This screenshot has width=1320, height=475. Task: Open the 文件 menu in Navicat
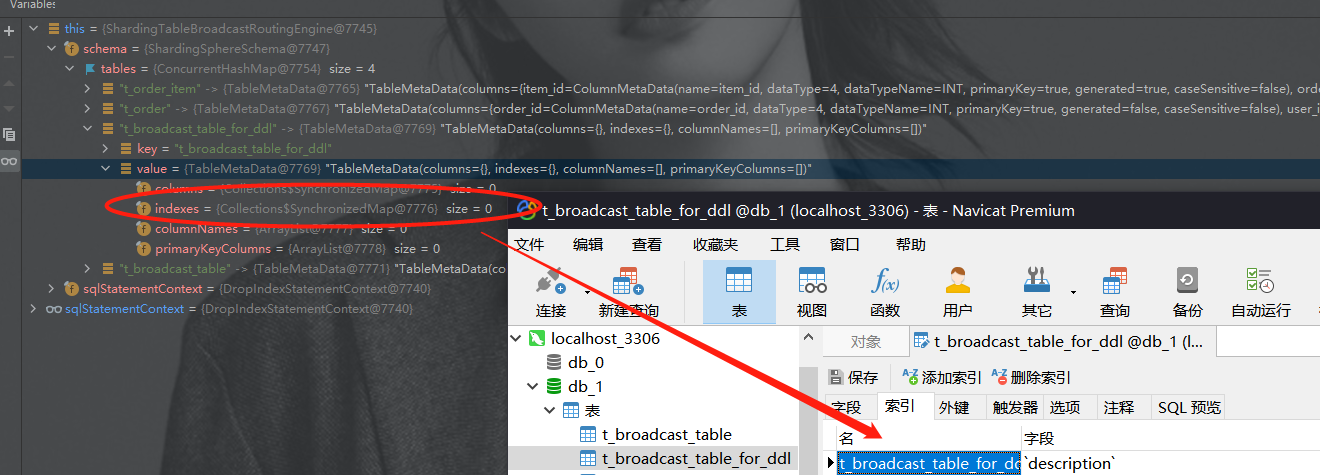coord(529,244)
